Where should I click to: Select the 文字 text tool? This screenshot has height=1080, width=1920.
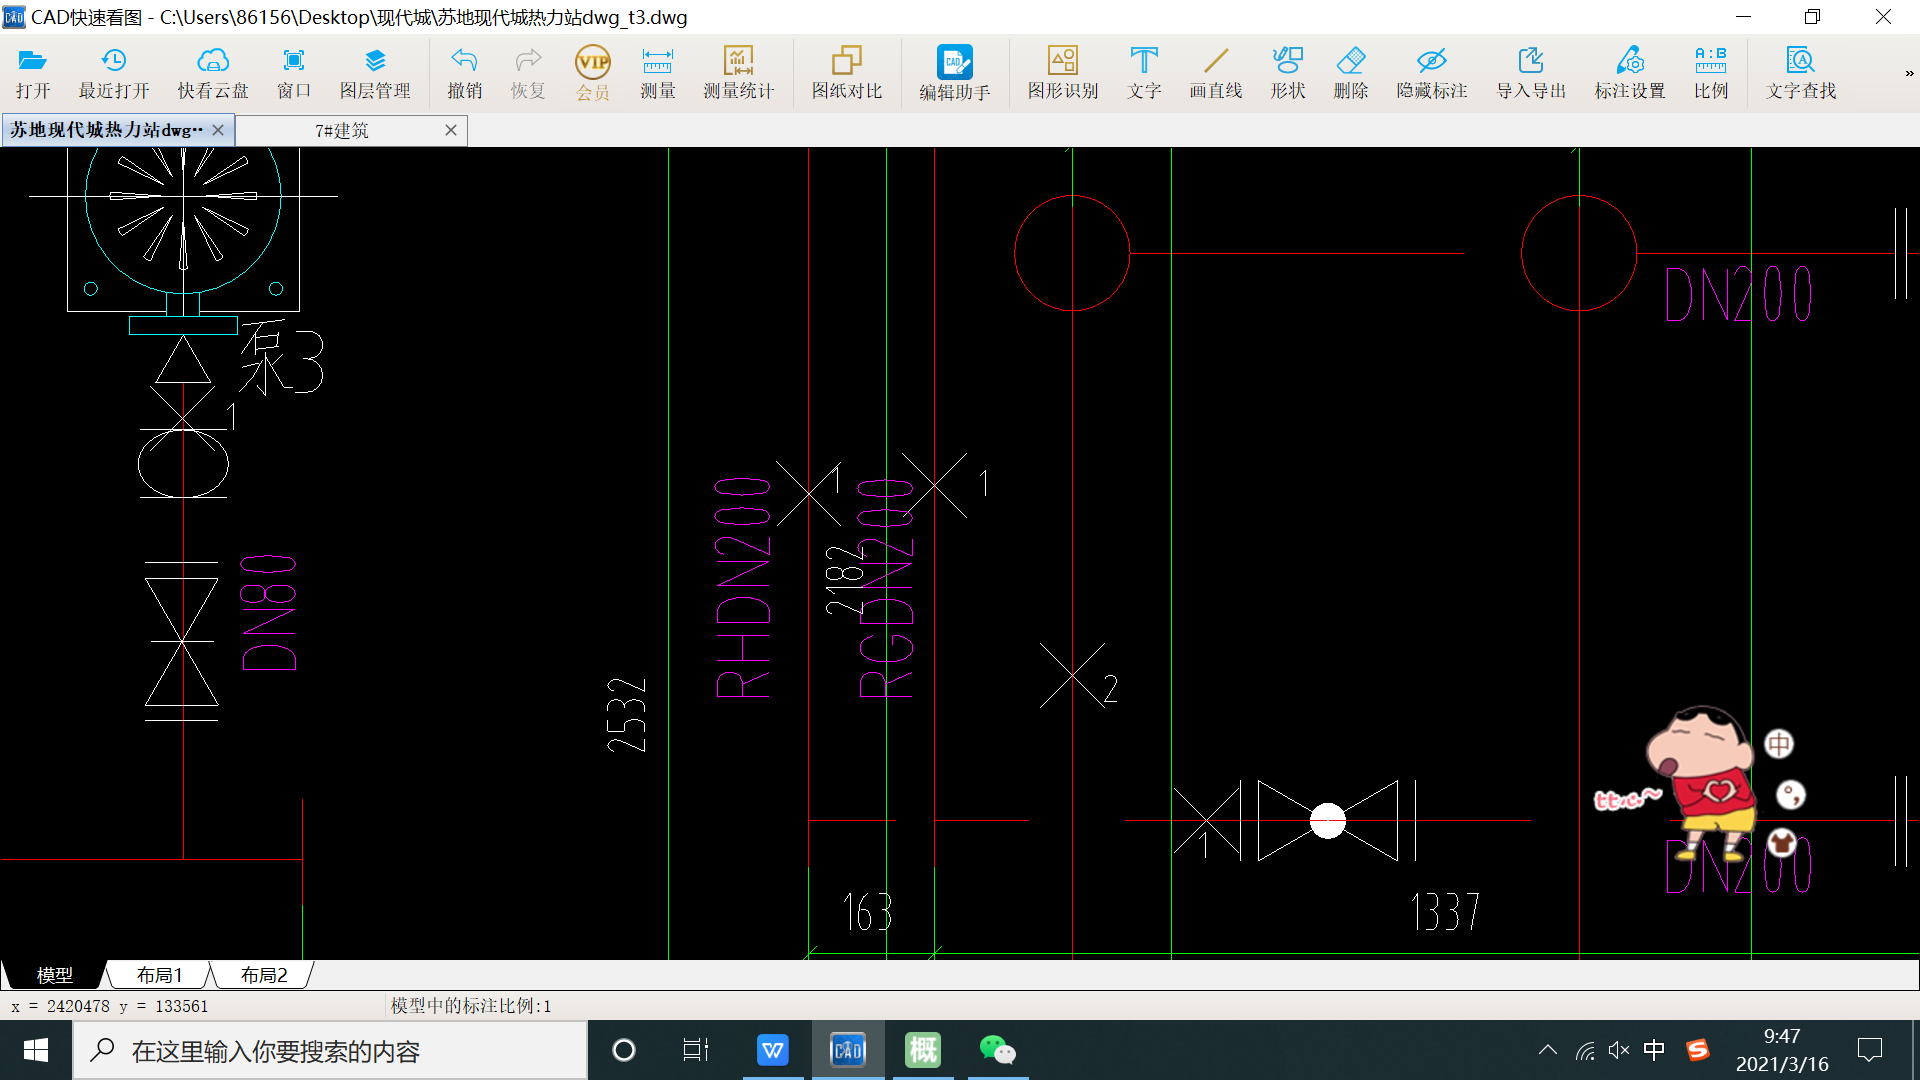click(1144, 74)
